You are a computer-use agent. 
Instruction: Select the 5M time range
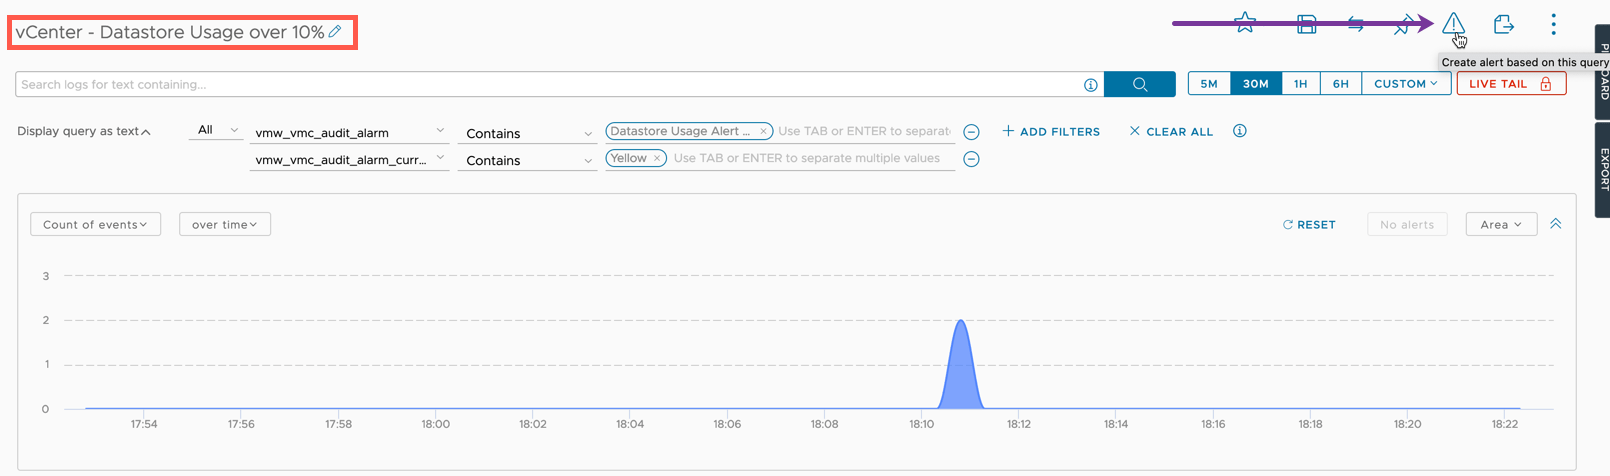pos(1209,84)
